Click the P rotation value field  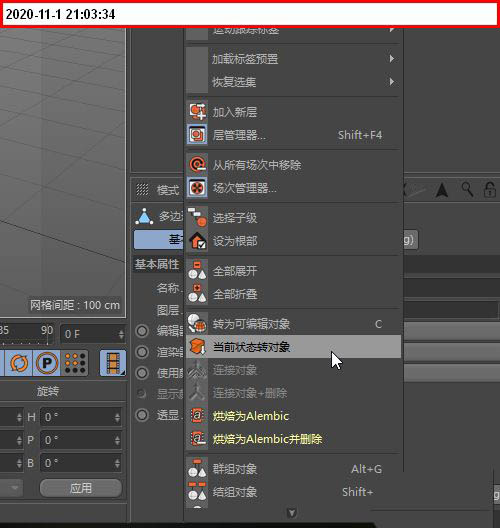[81, 440]
